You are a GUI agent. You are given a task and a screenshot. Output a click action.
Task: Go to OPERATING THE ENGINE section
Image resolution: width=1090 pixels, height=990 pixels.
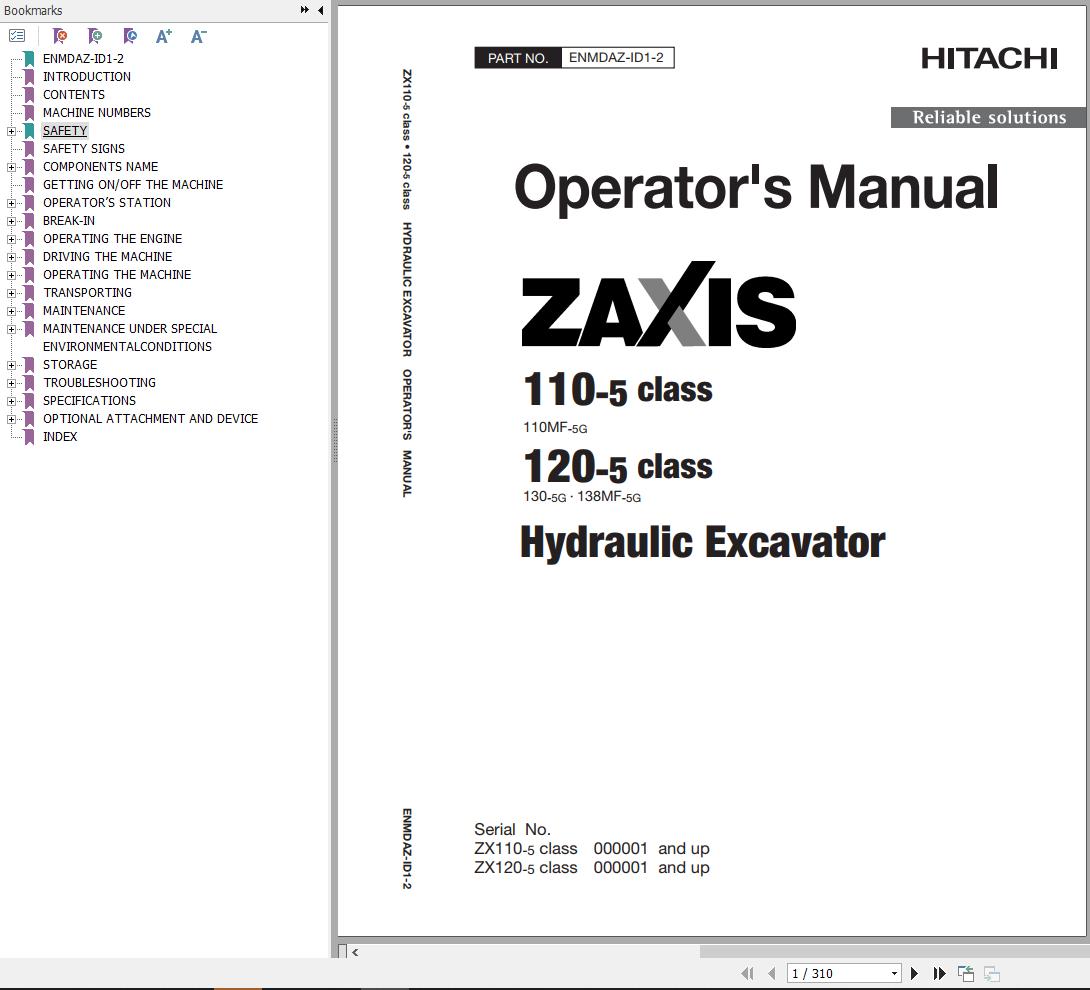coord(113,238)
